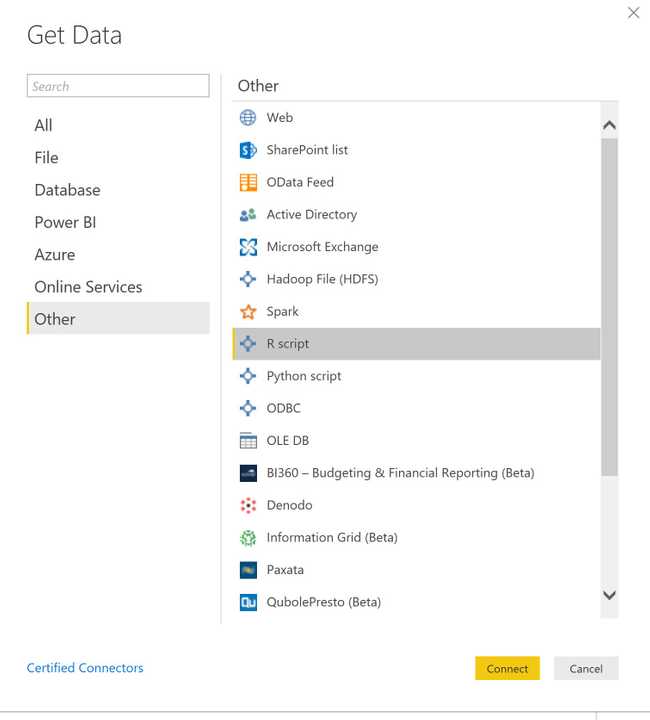This screenshot has height=720, width=650.
Task: Pick the Paxata text label
Action: [285, 570]
